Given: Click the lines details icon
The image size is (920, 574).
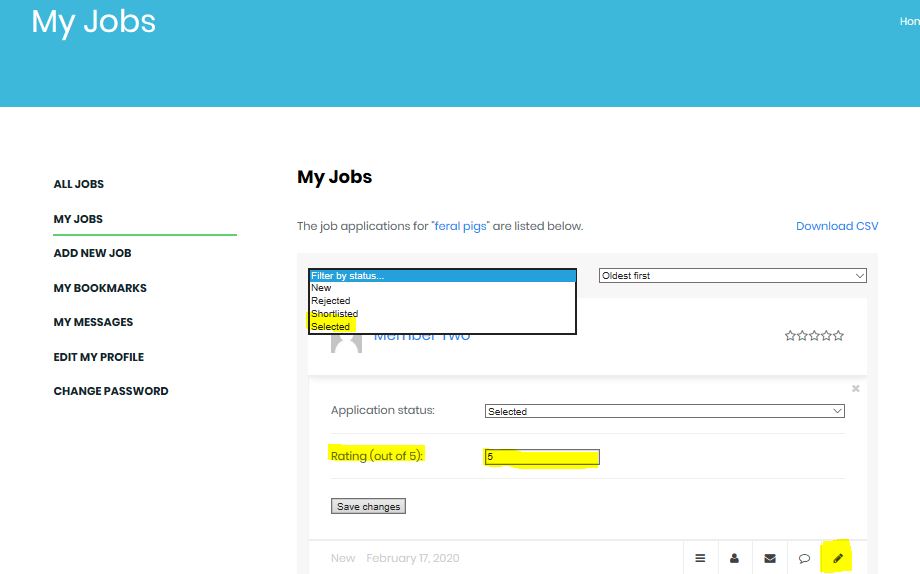Looking at the screenshot, I should [x=700, y=558].
